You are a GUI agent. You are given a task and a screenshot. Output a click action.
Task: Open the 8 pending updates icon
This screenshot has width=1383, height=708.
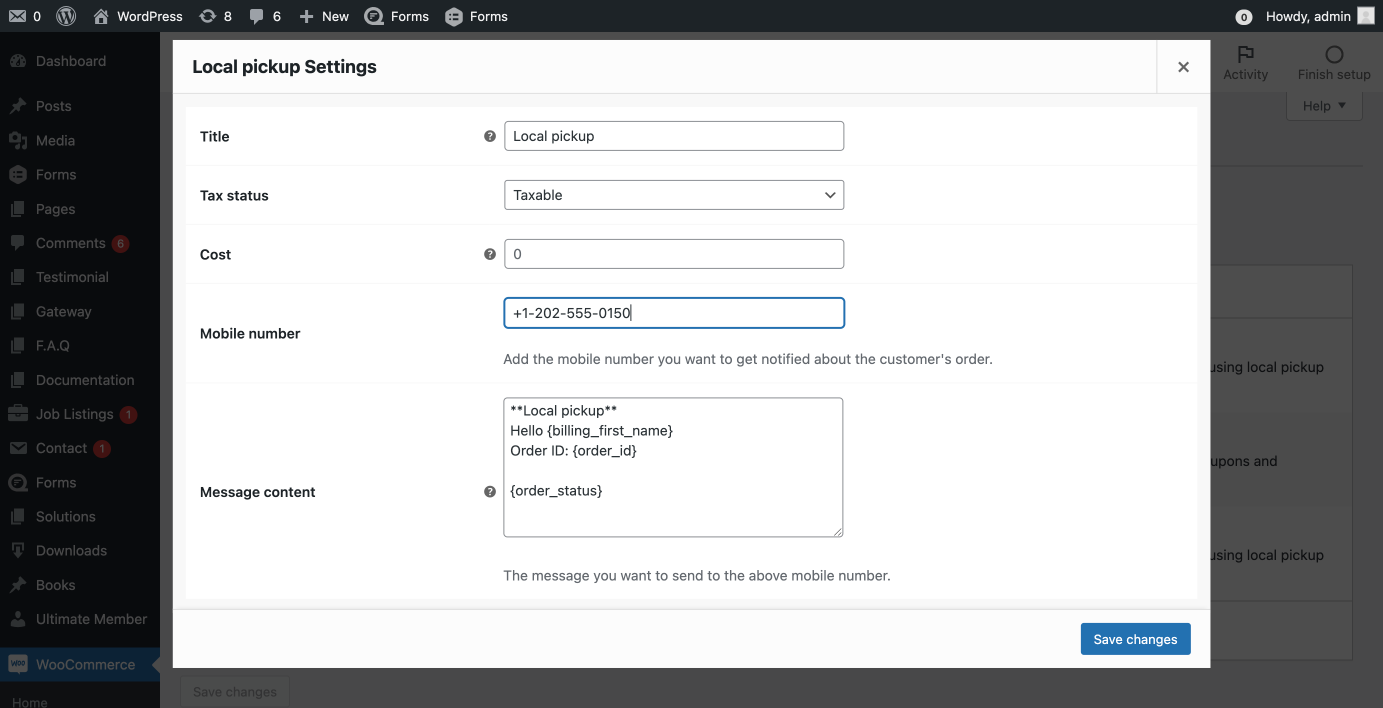tap(215, 16)
